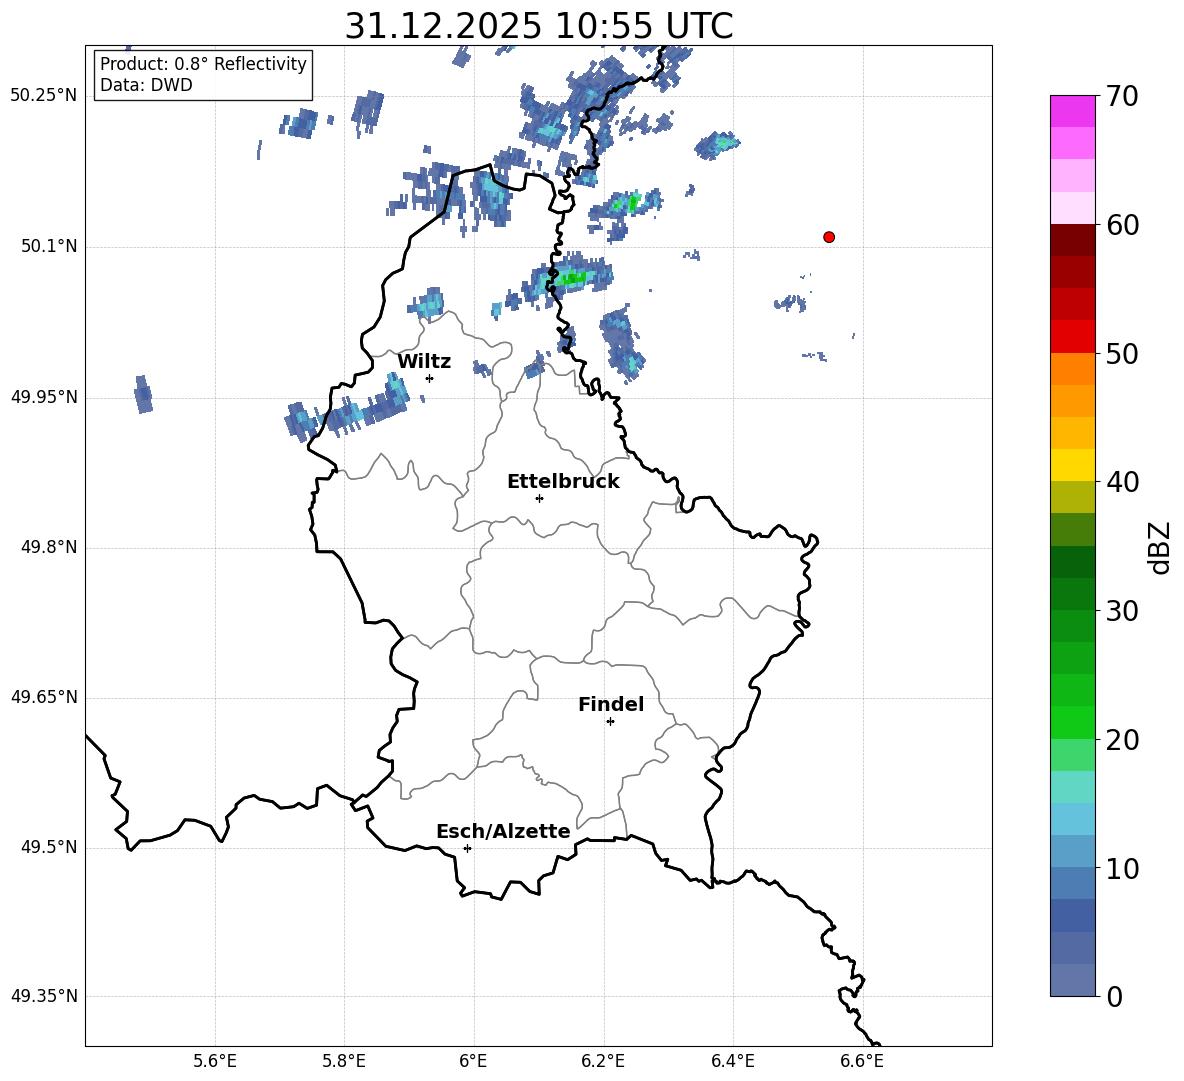Click the 49.35°N latitude label
1184x1081 pixels.
coord(44,996)
